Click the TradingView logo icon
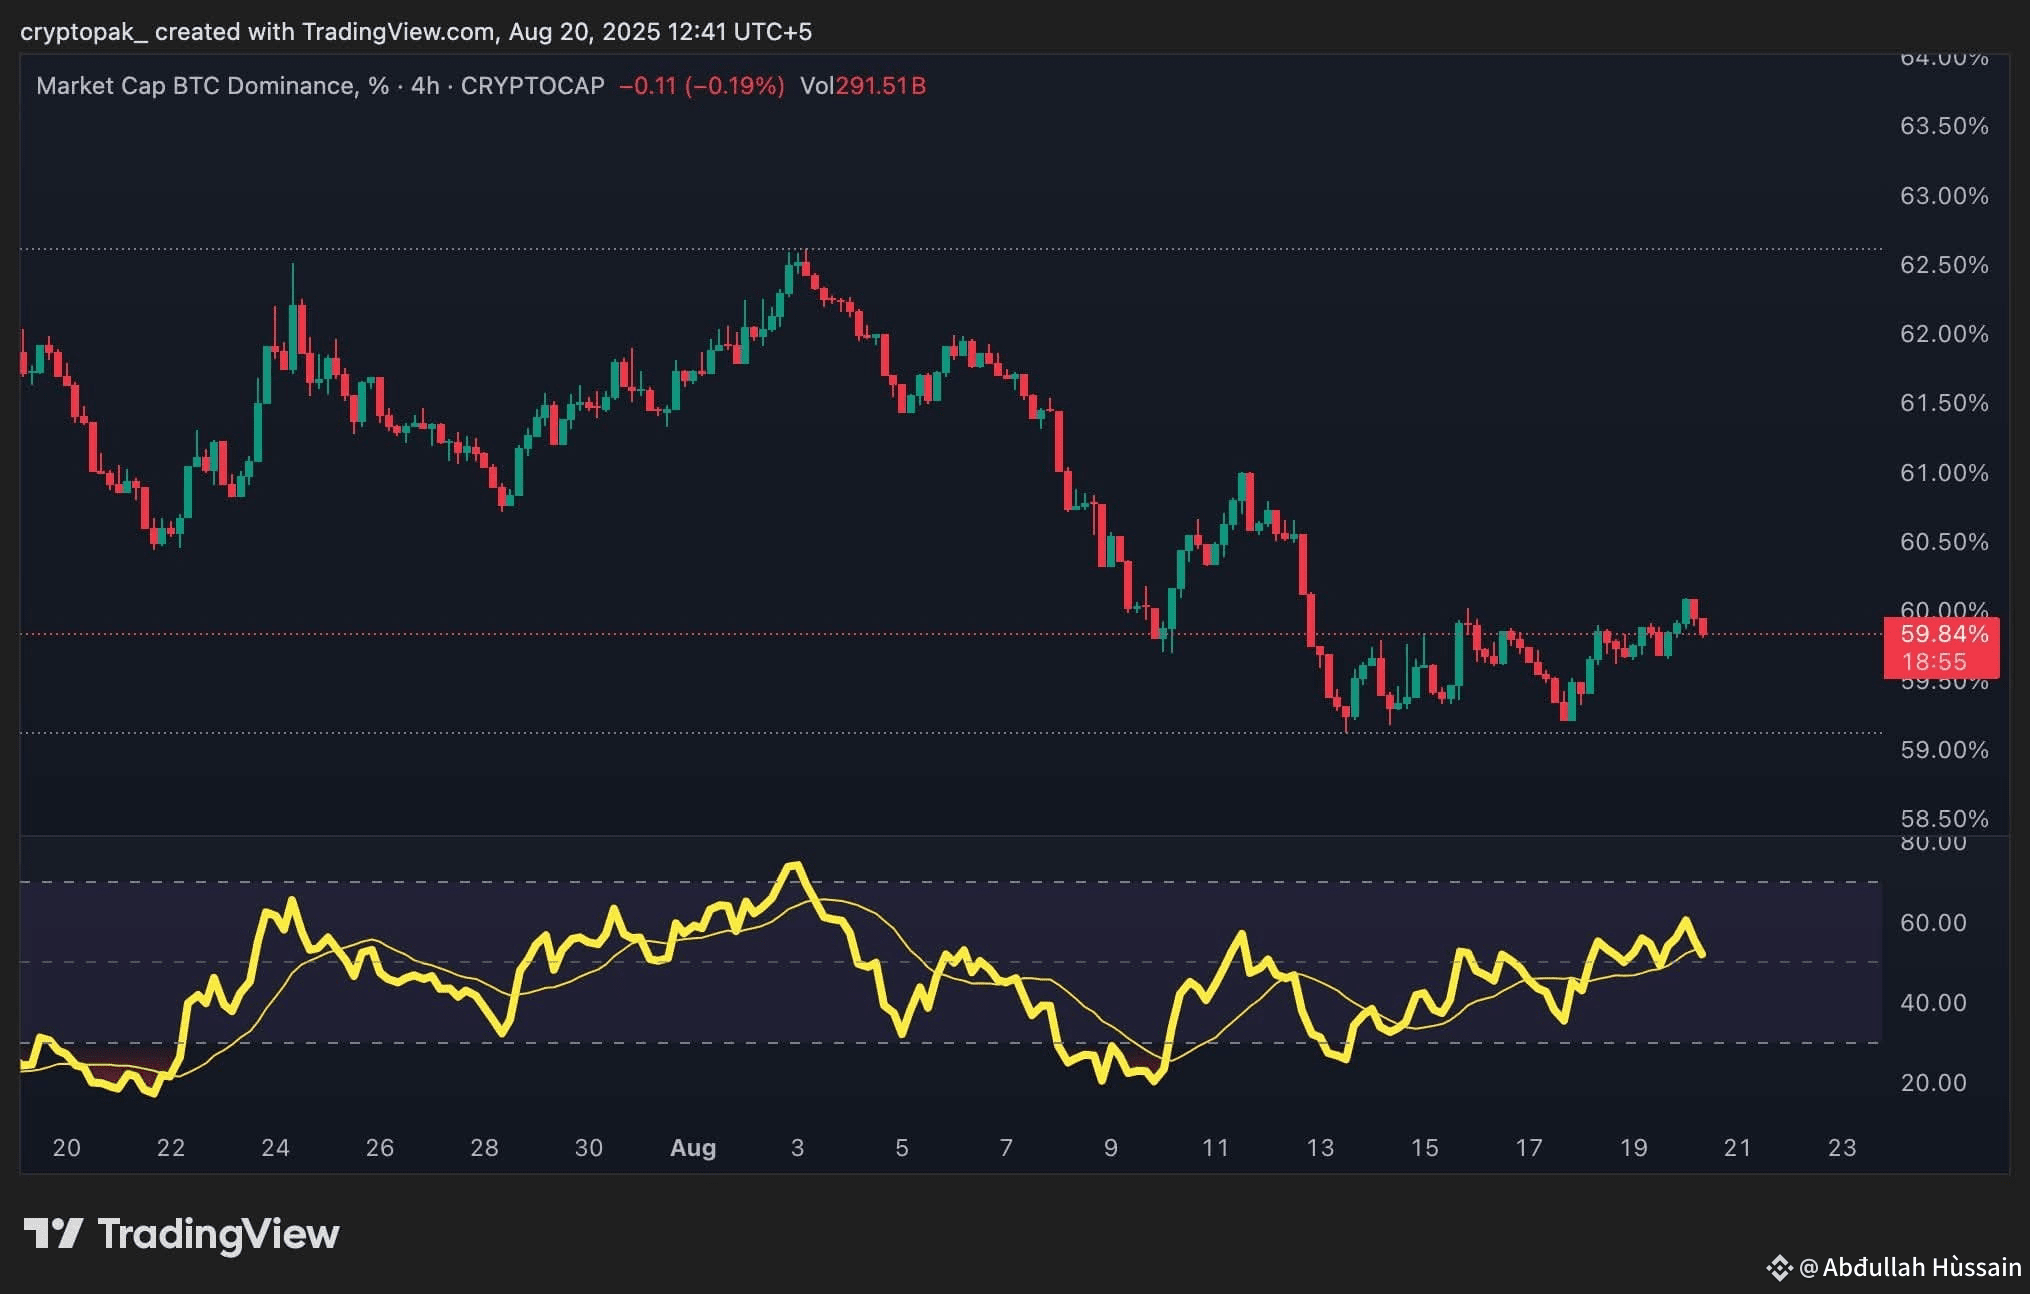 coord(53,1234)
